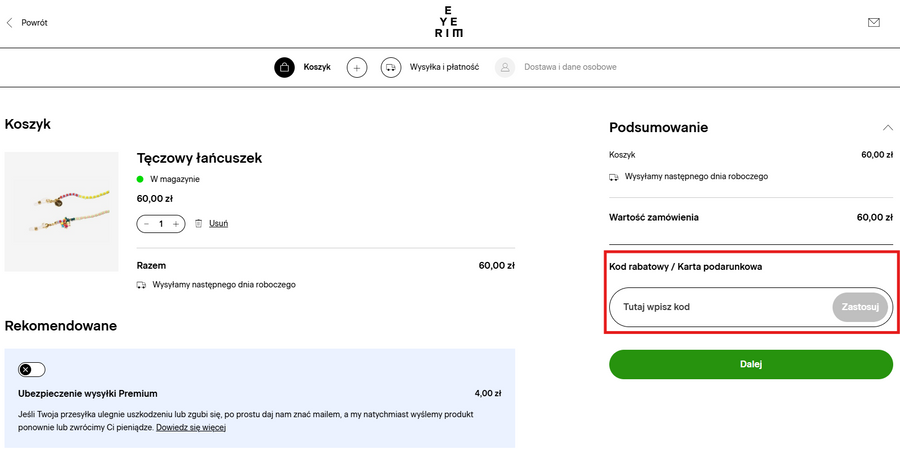The height and width of the screenshot is (449, 900).
Task: Click the Koszyk shopping bag icon
Action: point(285,68)
